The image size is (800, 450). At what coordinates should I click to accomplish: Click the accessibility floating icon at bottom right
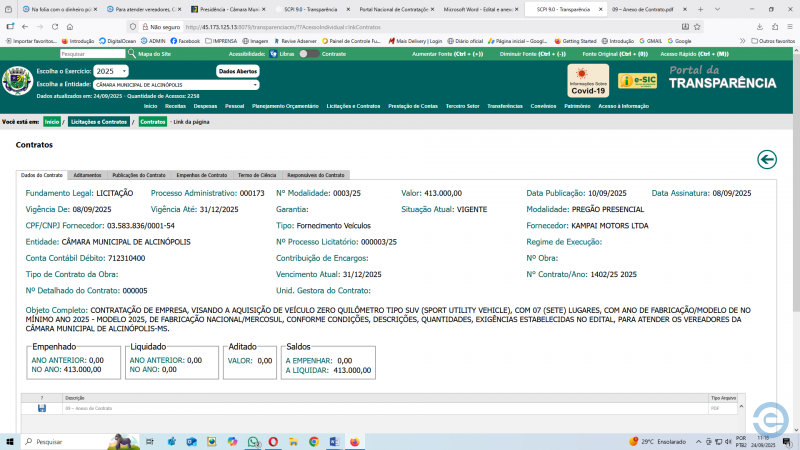pos(769,417)
